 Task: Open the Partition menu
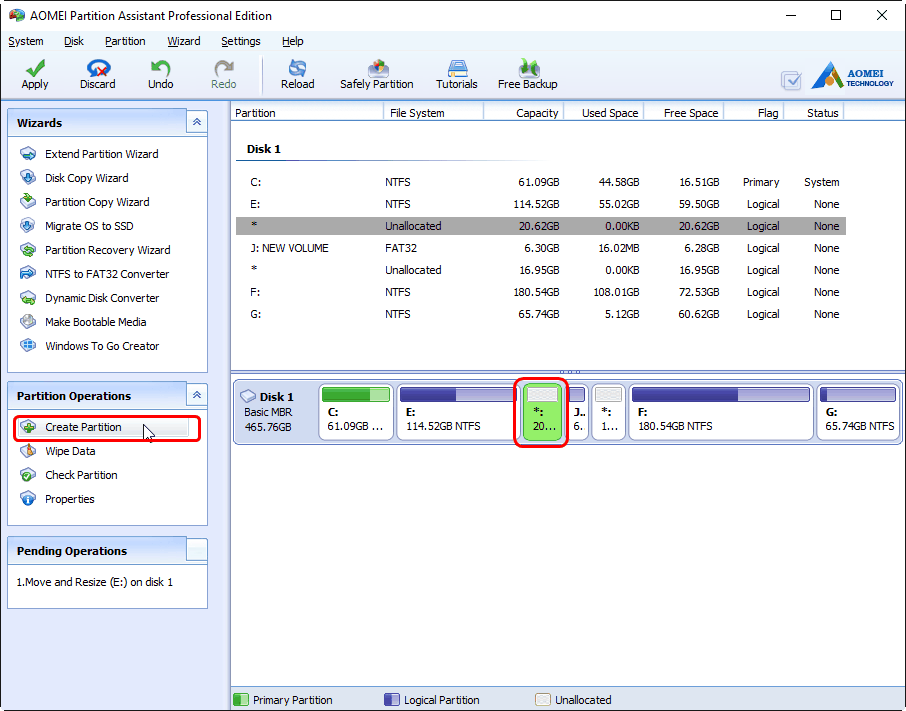(125, 41)
